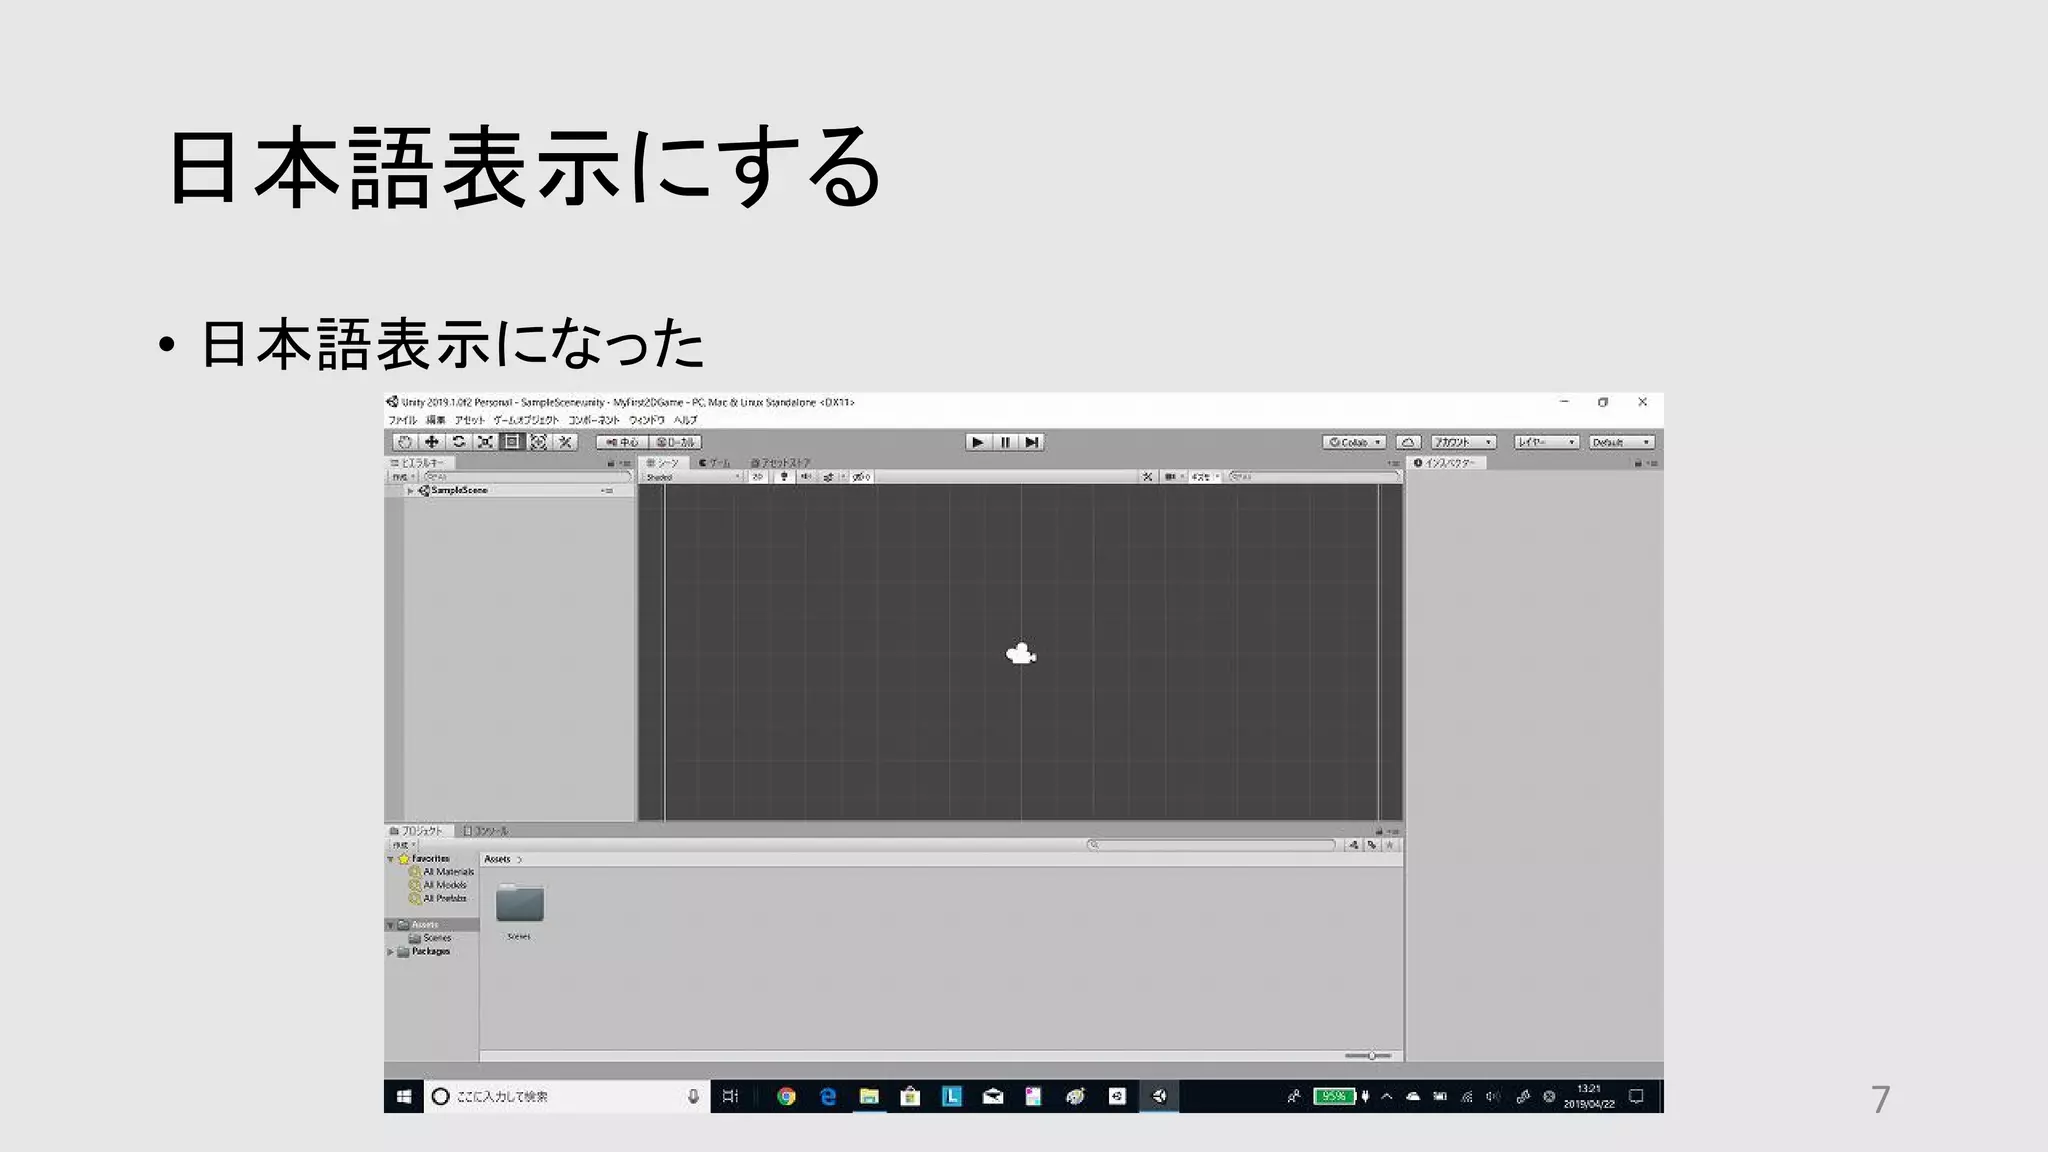Click Scene view search field

pos(1313,477)
